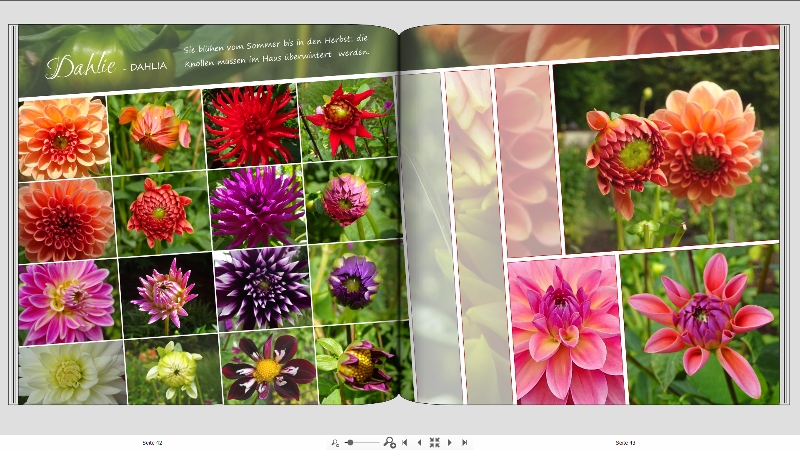Go to the previous page arrow

[x=419, y=442]
